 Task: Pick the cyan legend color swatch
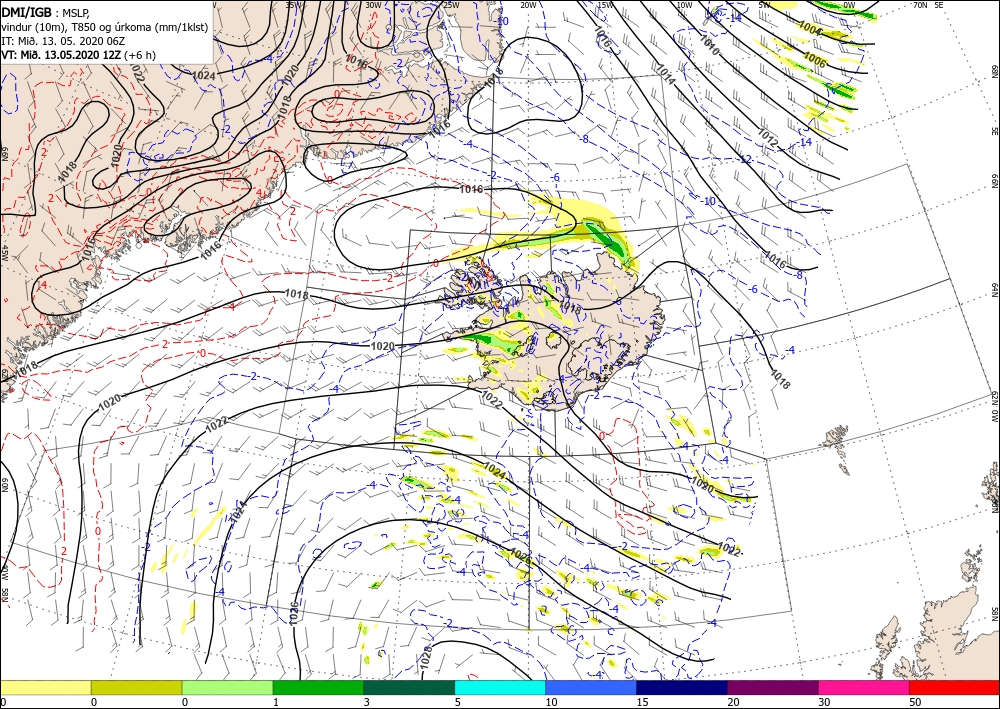pos(500,687)
